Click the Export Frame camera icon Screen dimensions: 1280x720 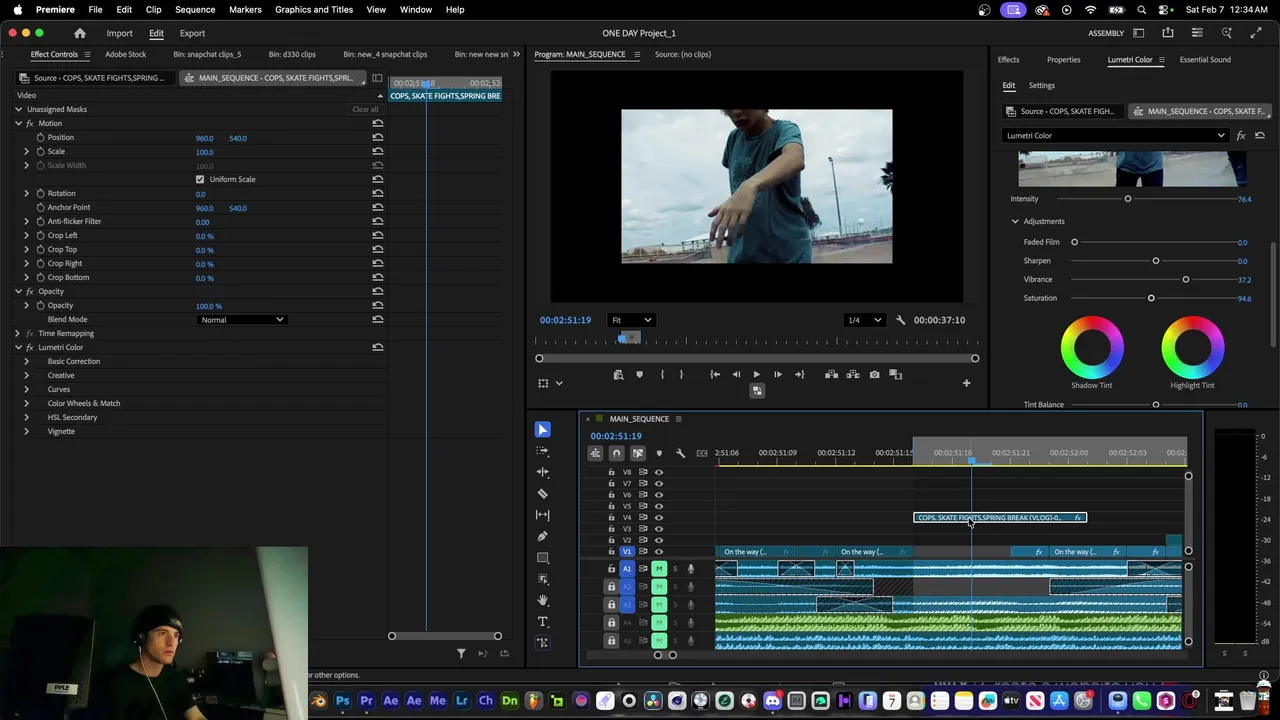click(x=874, y=375)
